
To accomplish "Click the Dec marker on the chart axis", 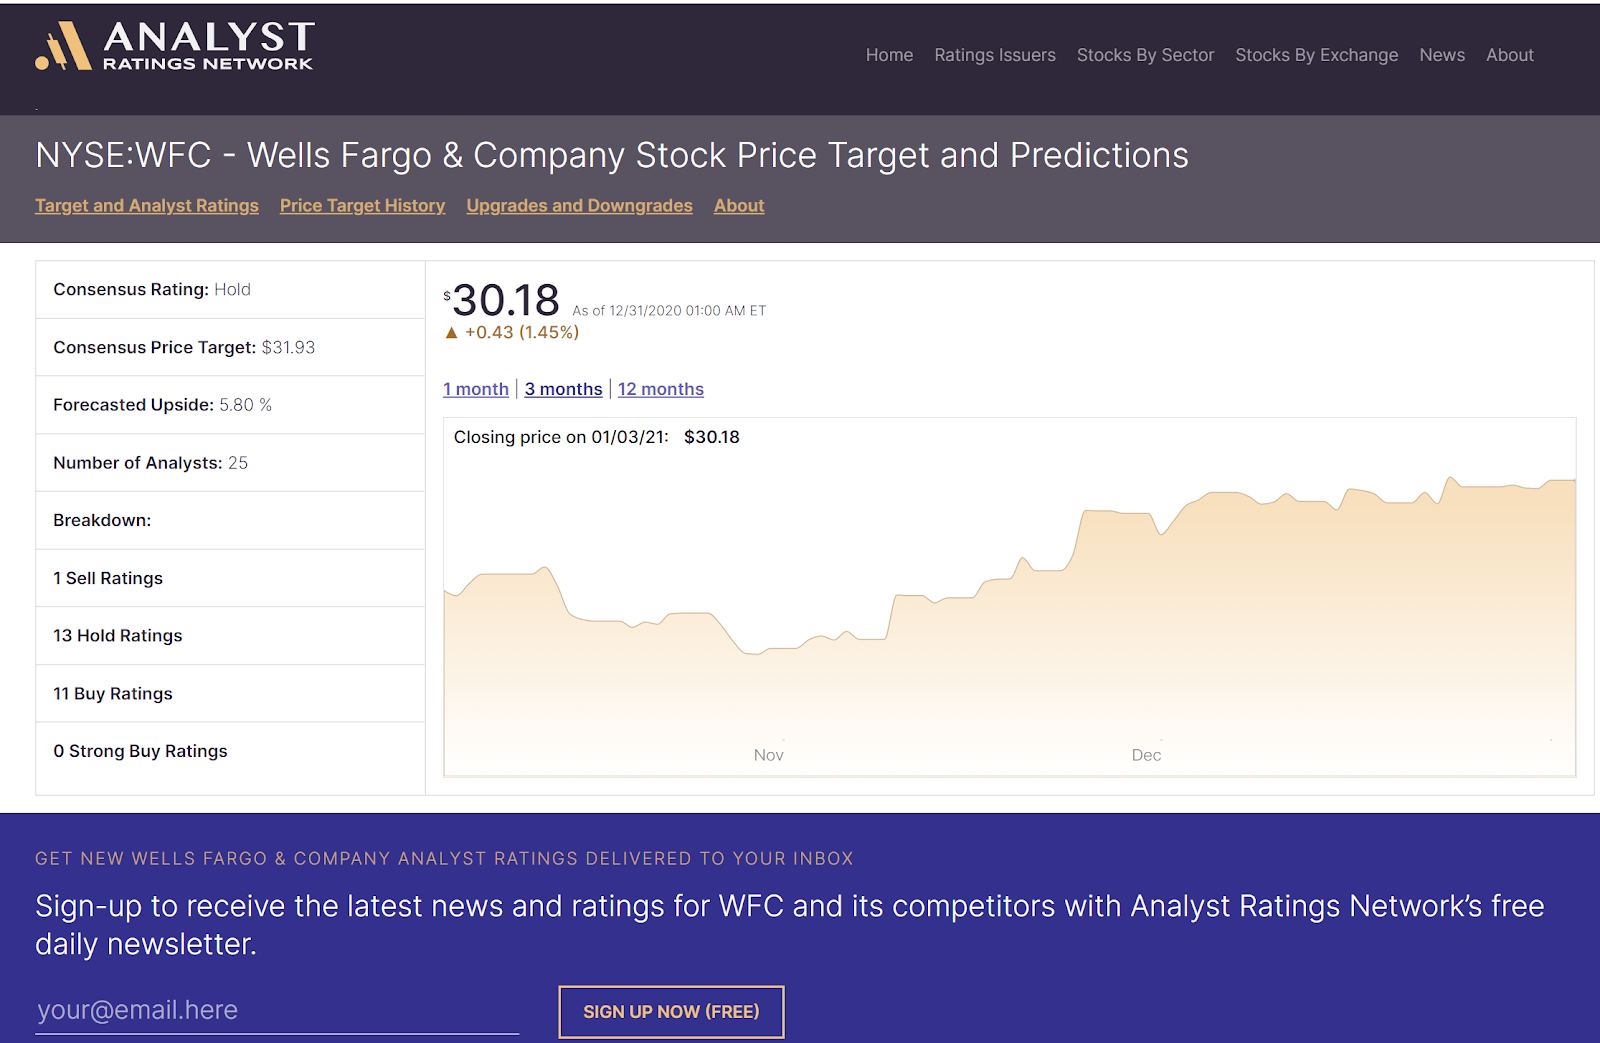I will (x=1146, y=755).
